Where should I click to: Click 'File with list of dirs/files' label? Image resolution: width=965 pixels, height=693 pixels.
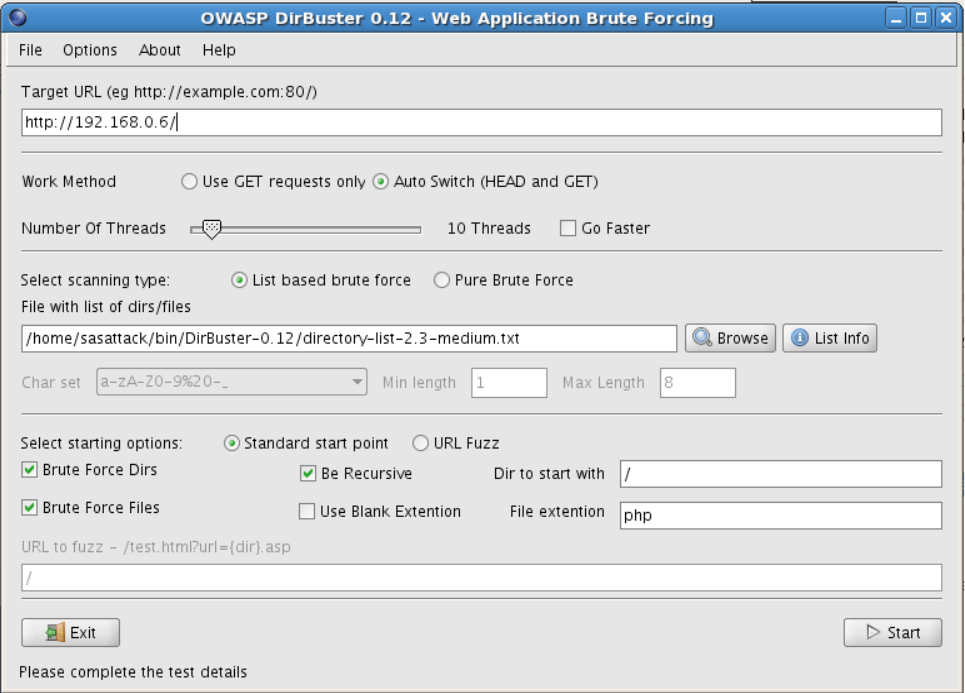tap(106, 306)
